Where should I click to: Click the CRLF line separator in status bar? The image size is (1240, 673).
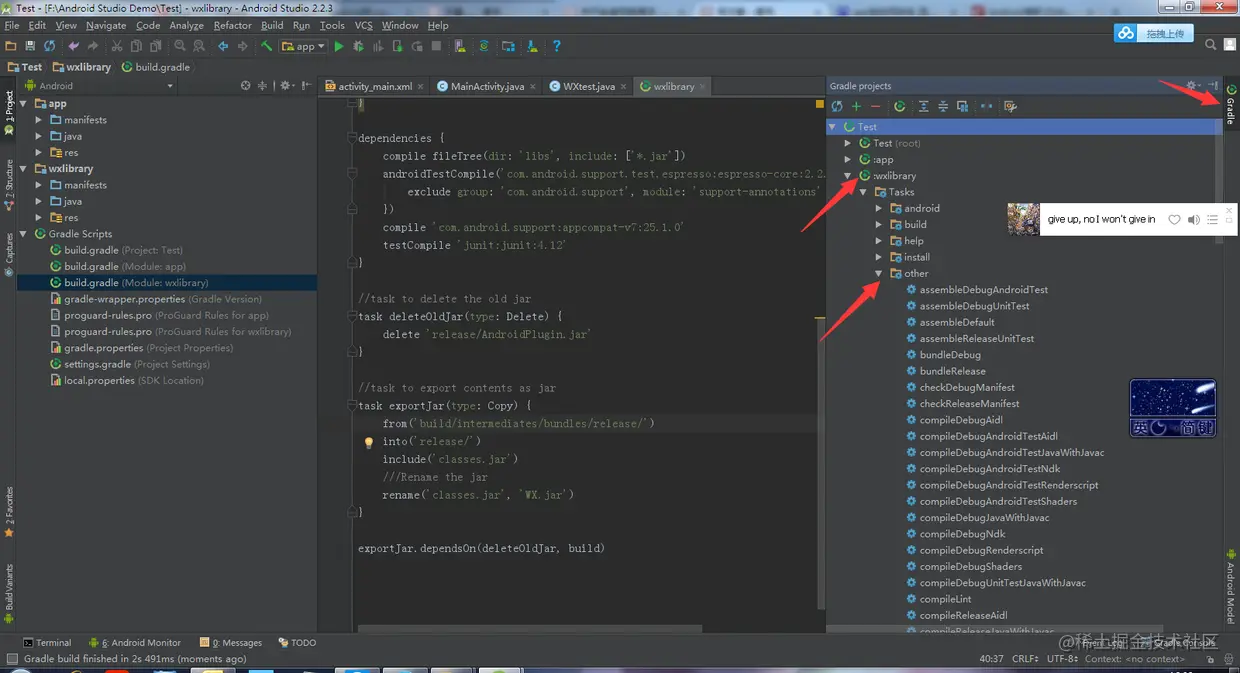point(1025,659)
